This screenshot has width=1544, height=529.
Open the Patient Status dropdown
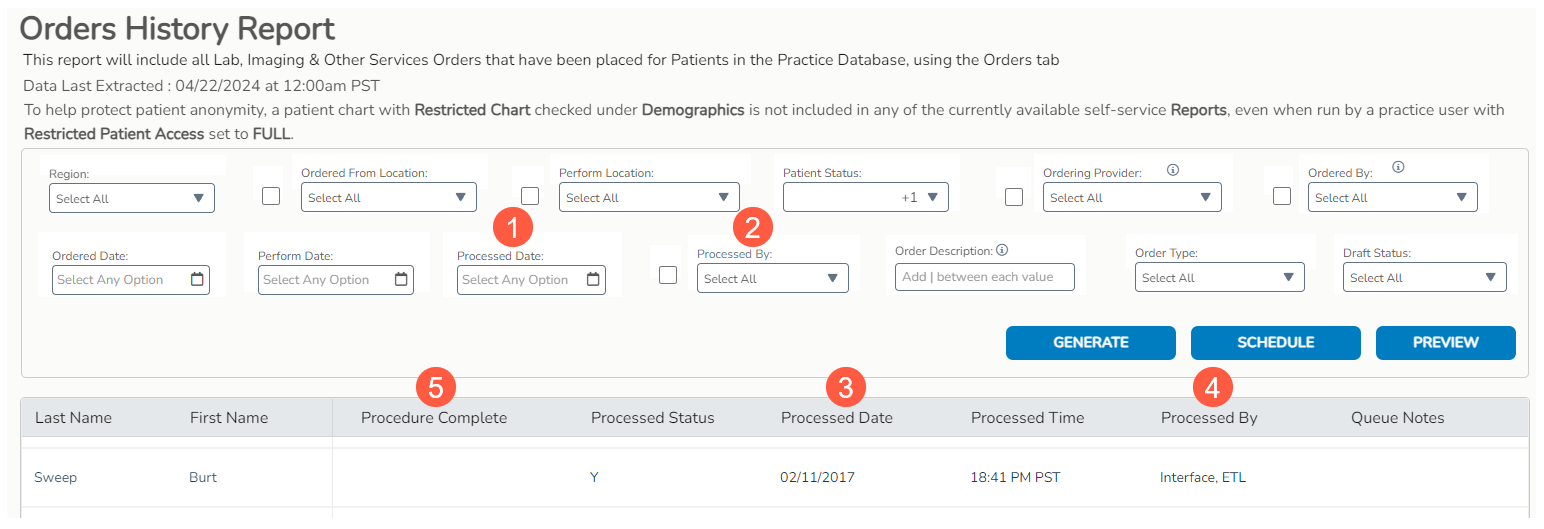pos(866,198)
